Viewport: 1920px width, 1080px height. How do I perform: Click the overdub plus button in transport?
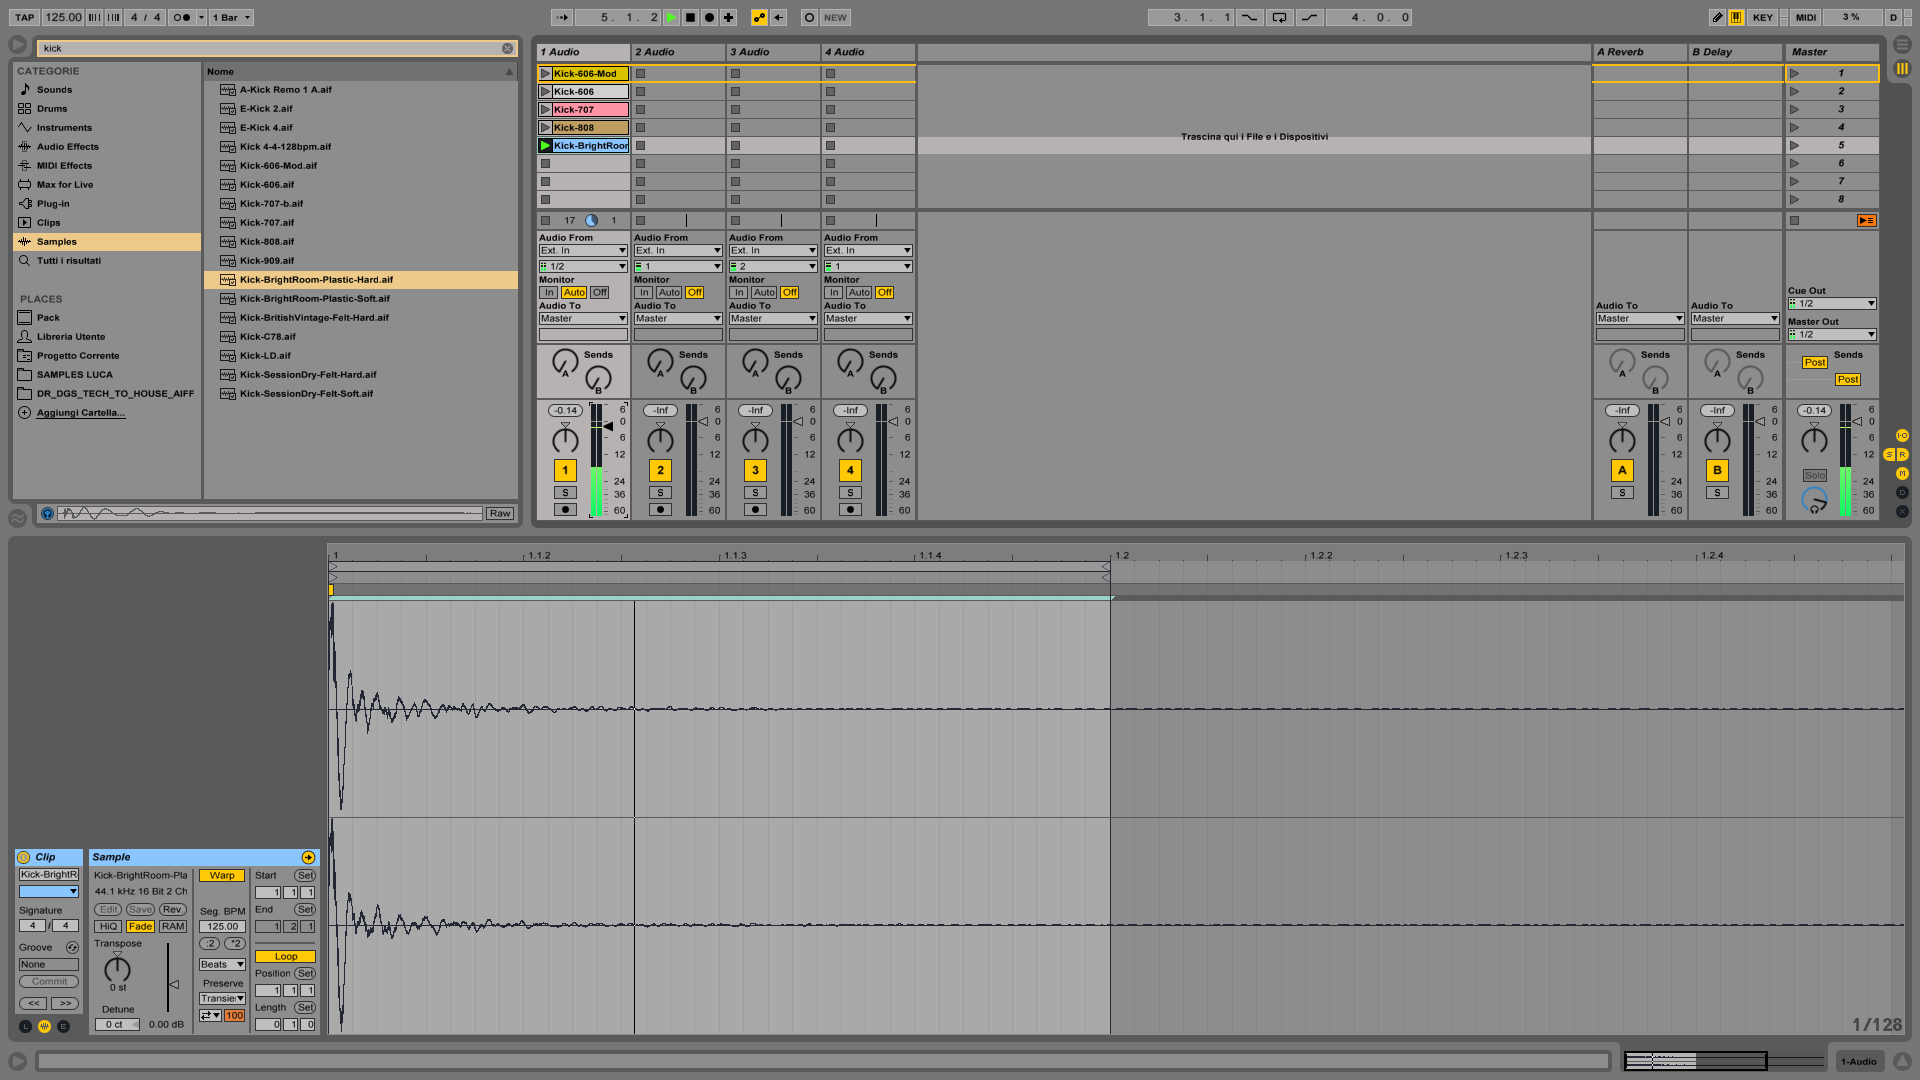tap(728, 17)
